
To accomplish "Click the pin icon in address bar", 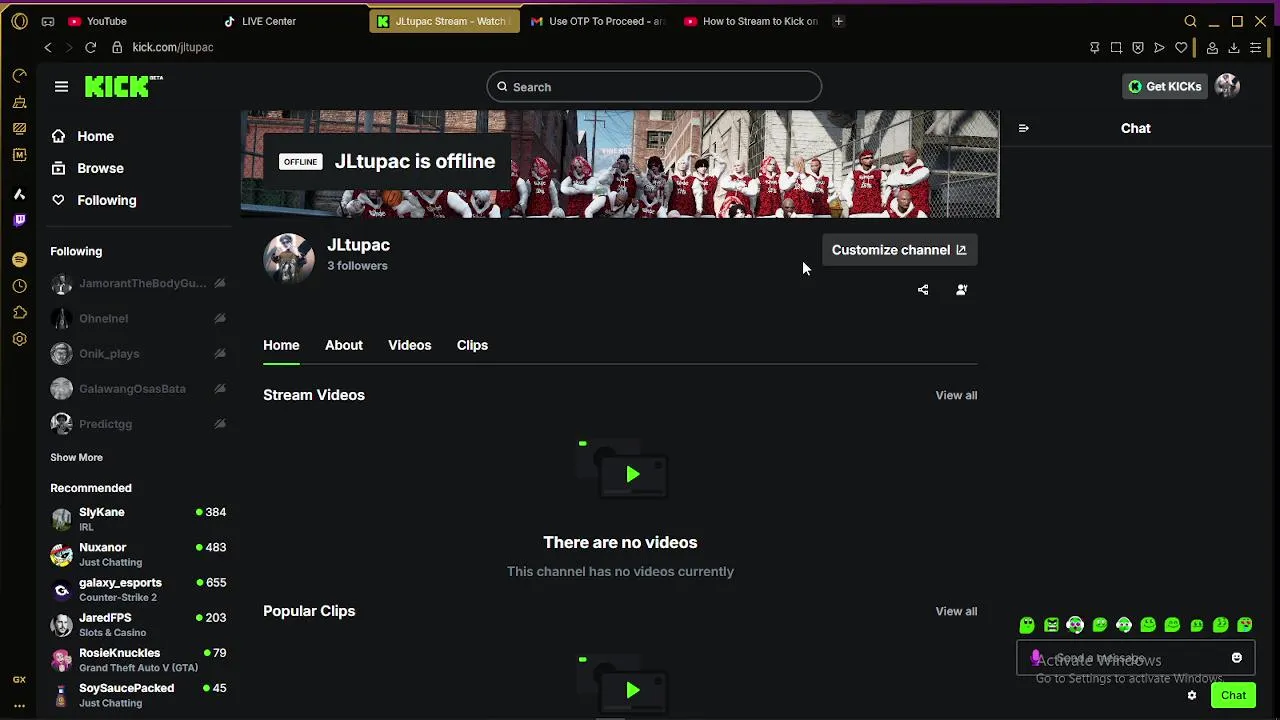I will 1094,48.
